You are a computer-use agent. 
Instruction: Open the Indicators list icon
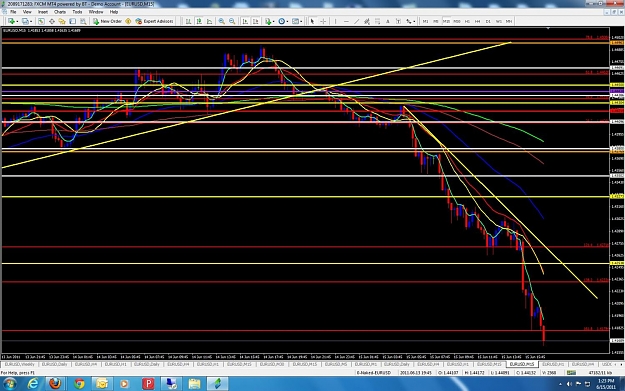coord(268,21)
